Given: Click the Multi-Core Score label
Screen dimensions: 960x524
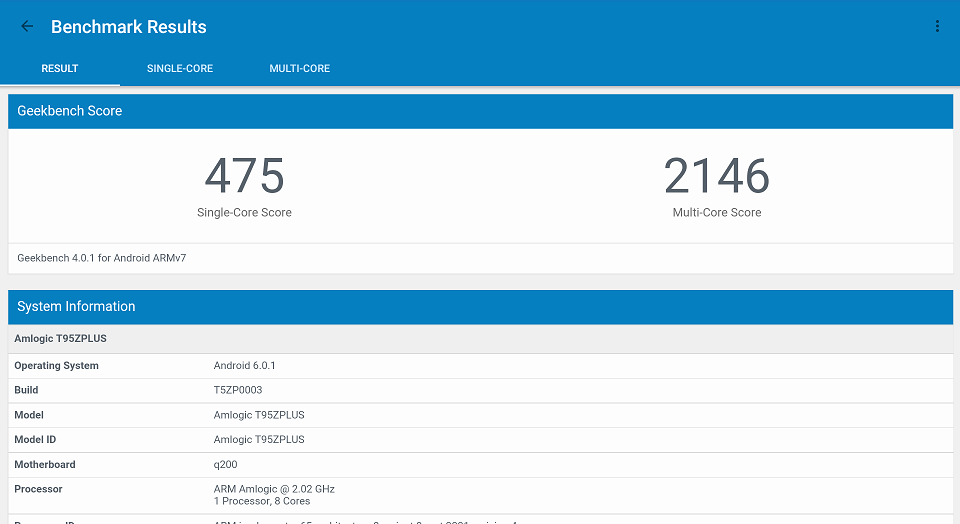Looking at the screenshot, I should point(717,212).
